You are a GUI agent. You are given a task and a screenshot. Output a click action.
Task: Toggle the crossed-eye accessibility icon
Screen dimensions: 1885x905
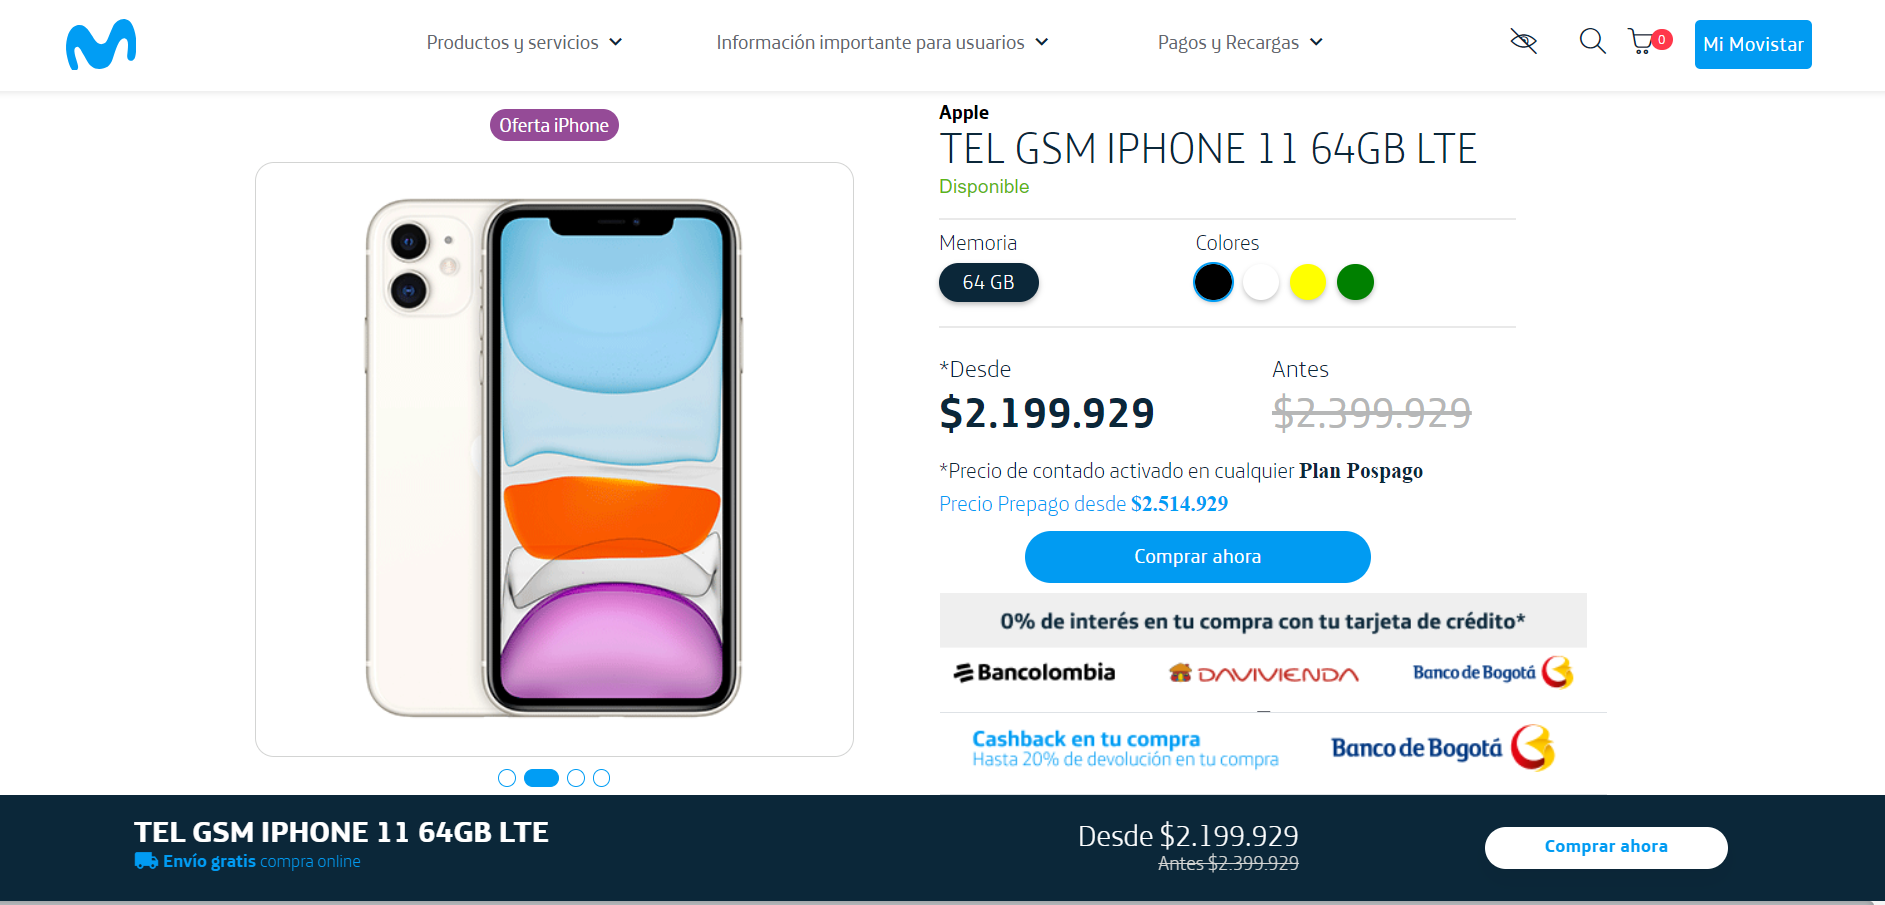coord(1523,42)
